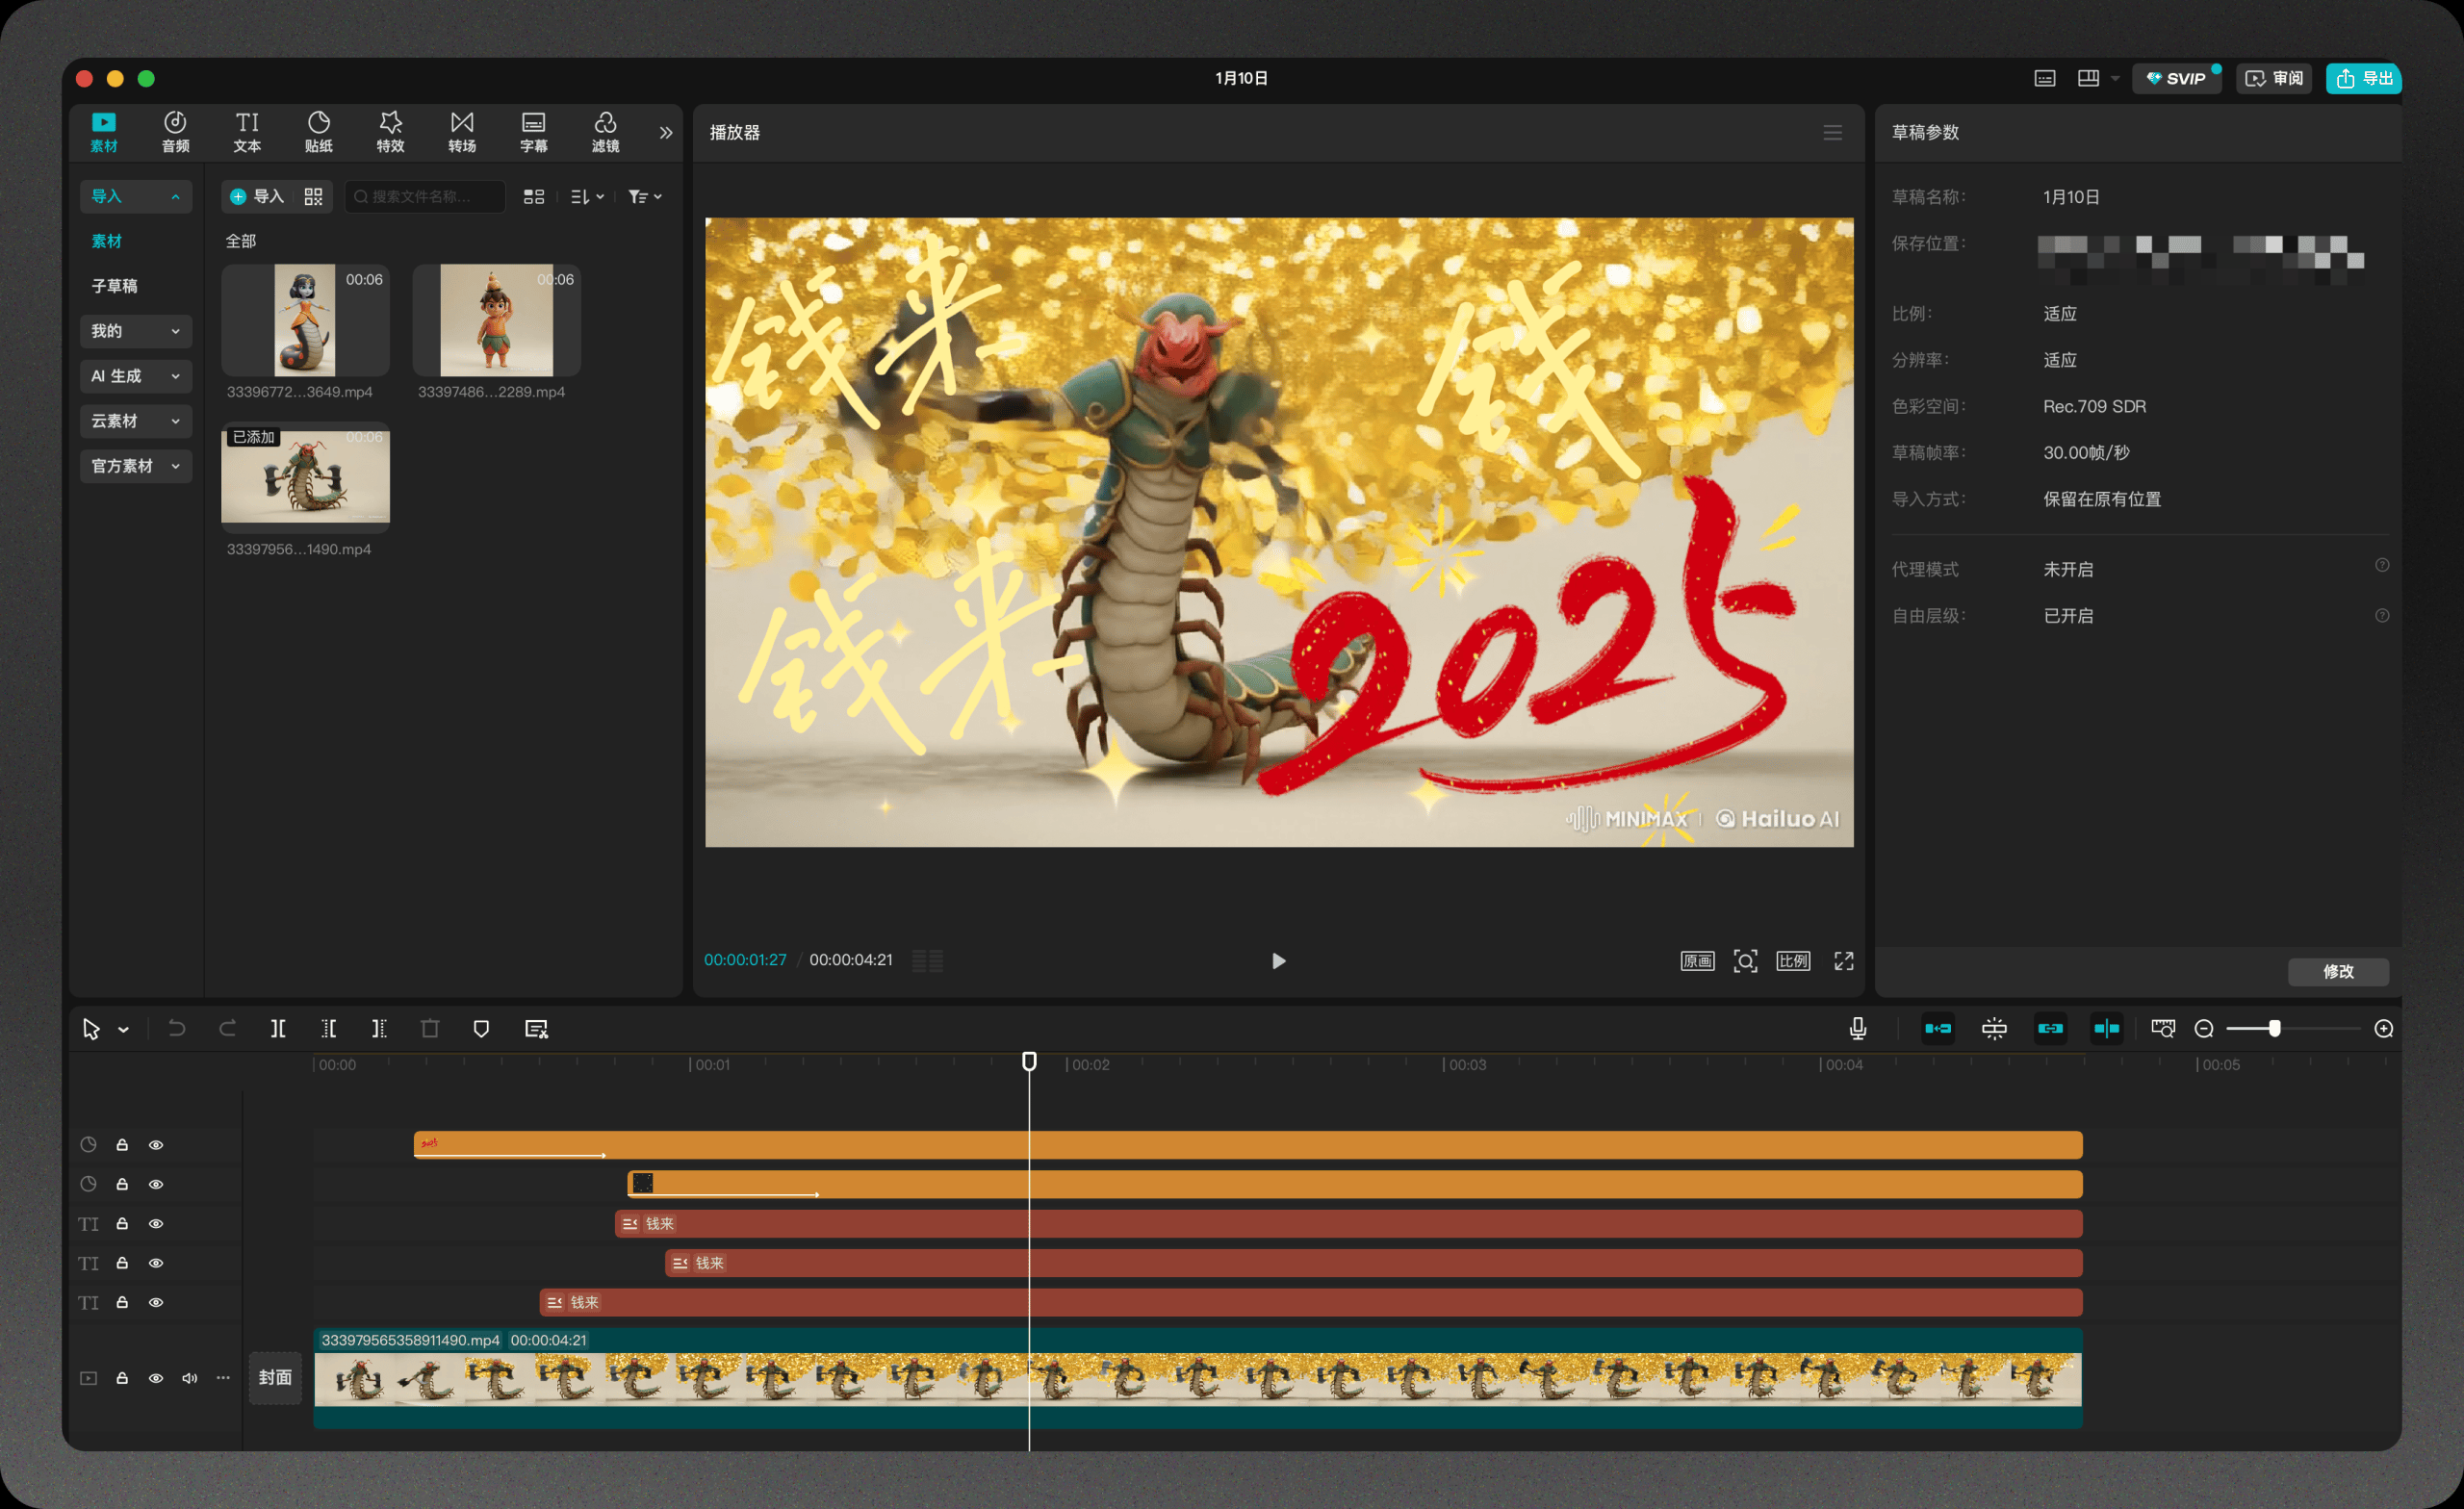The width and height of the screenshot is (2464, 1509).
Task: Select the pointer selection tool
Action: tap(91, 1028)
